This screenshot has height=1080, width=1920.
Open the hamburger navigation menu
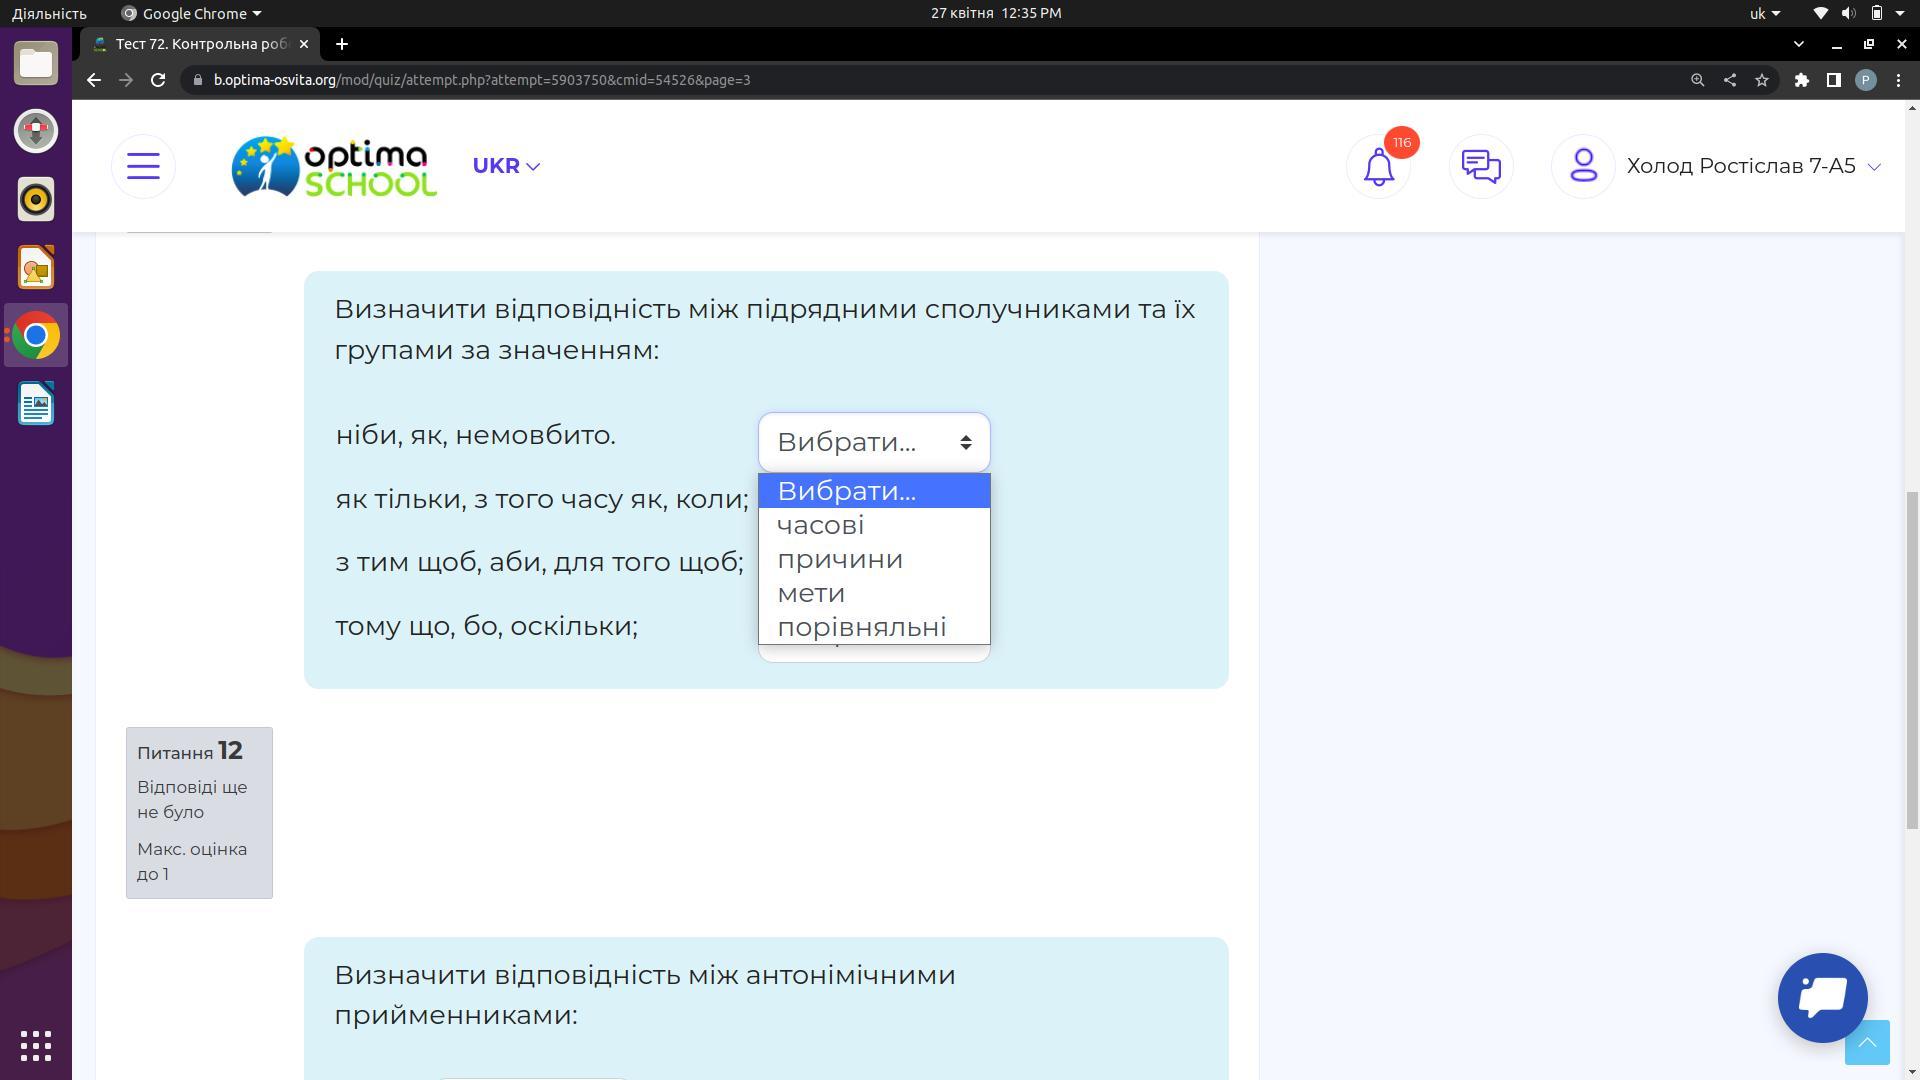143,166
